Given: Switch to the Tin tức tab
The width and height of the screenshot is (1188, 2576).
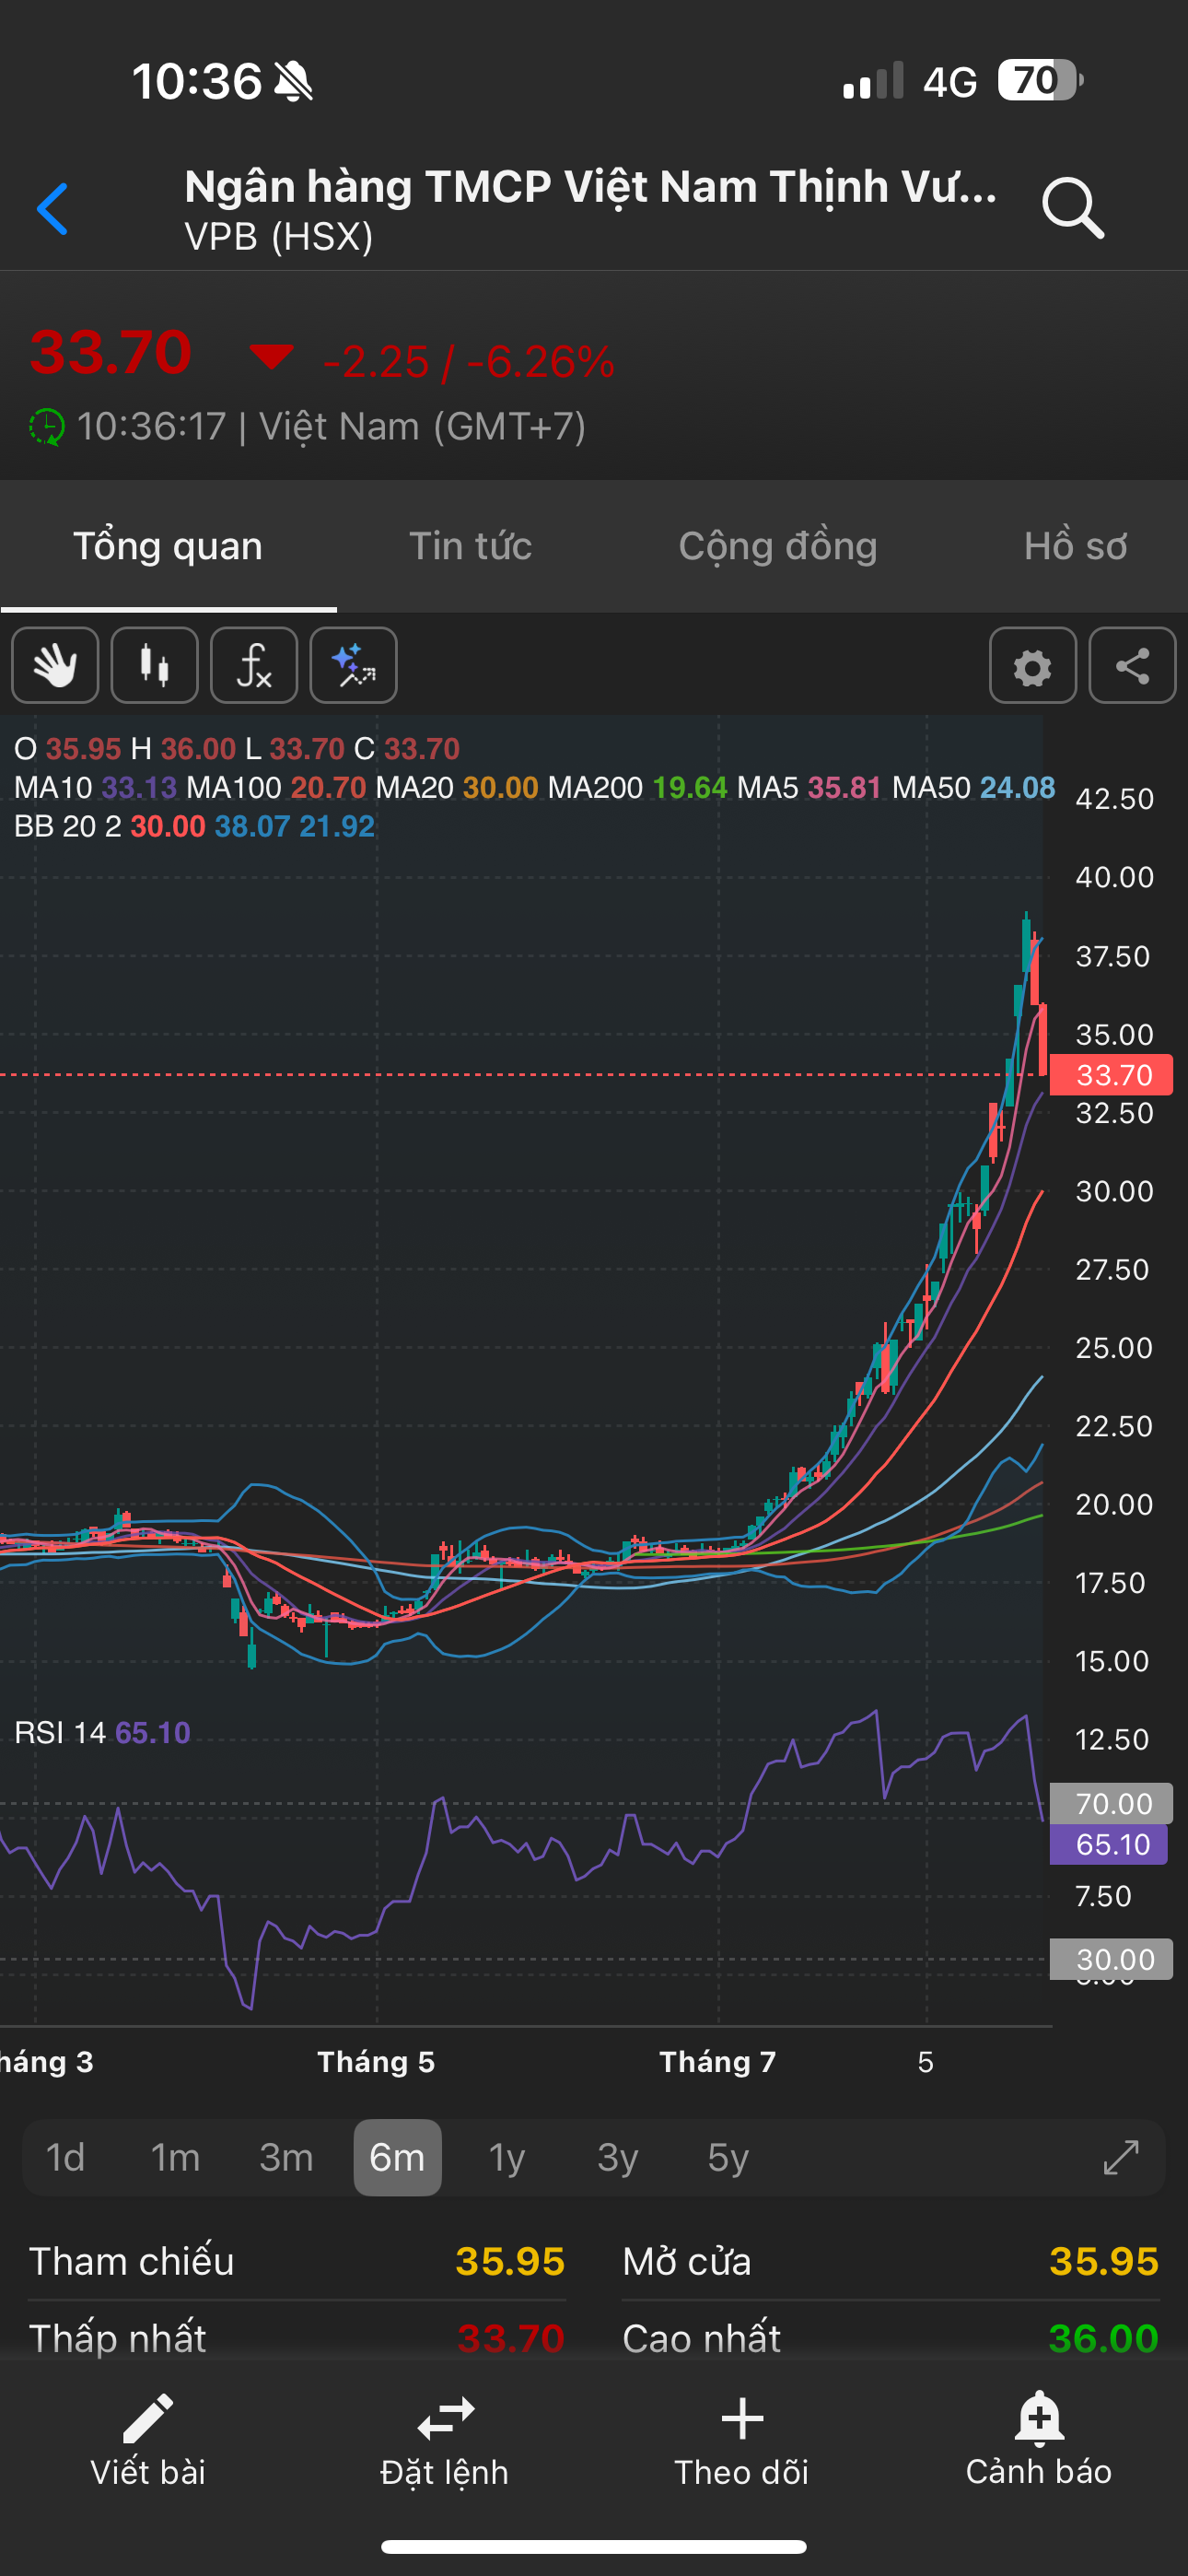Looking at the screenshot, I should click(470, 546).
